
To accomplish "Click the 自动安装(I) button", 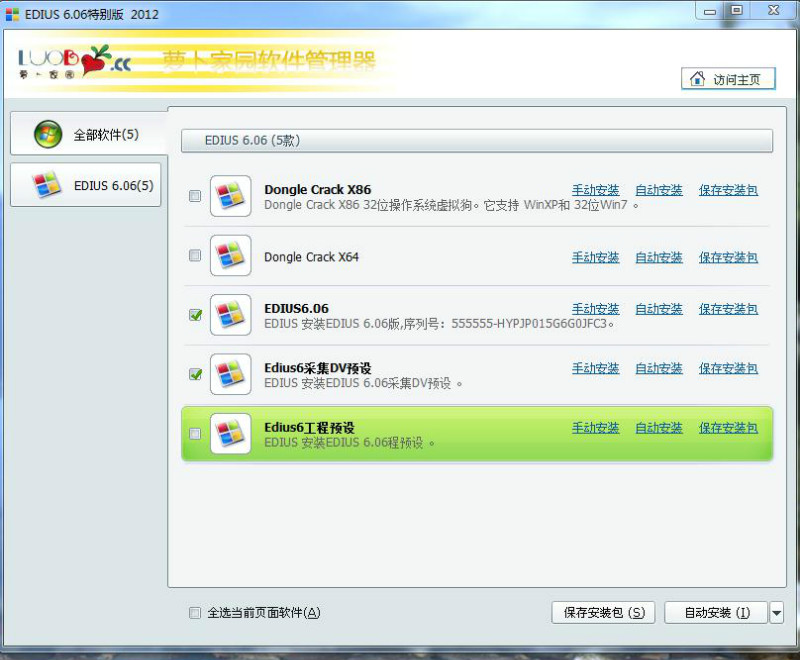I will point(716,613).
